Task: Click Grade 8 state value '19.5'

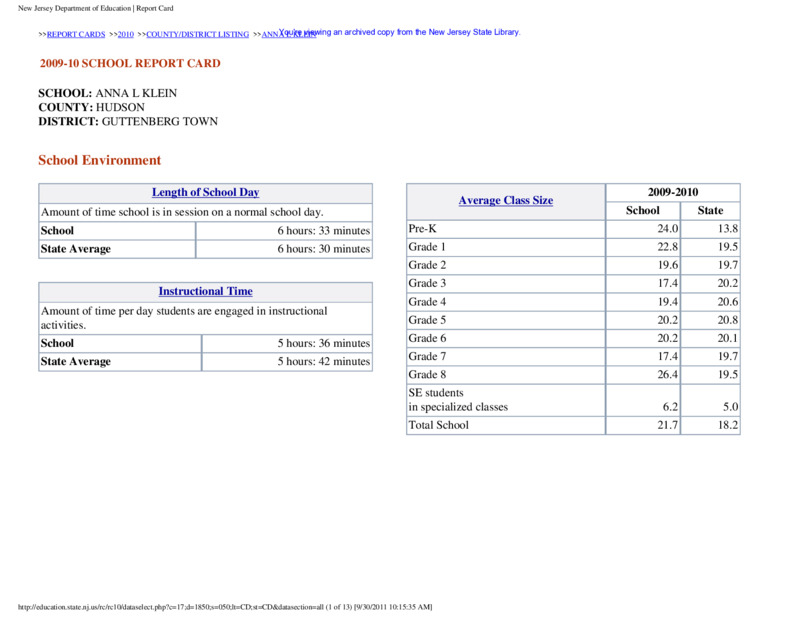Action: pyautogui.click(x=728, y=375)
